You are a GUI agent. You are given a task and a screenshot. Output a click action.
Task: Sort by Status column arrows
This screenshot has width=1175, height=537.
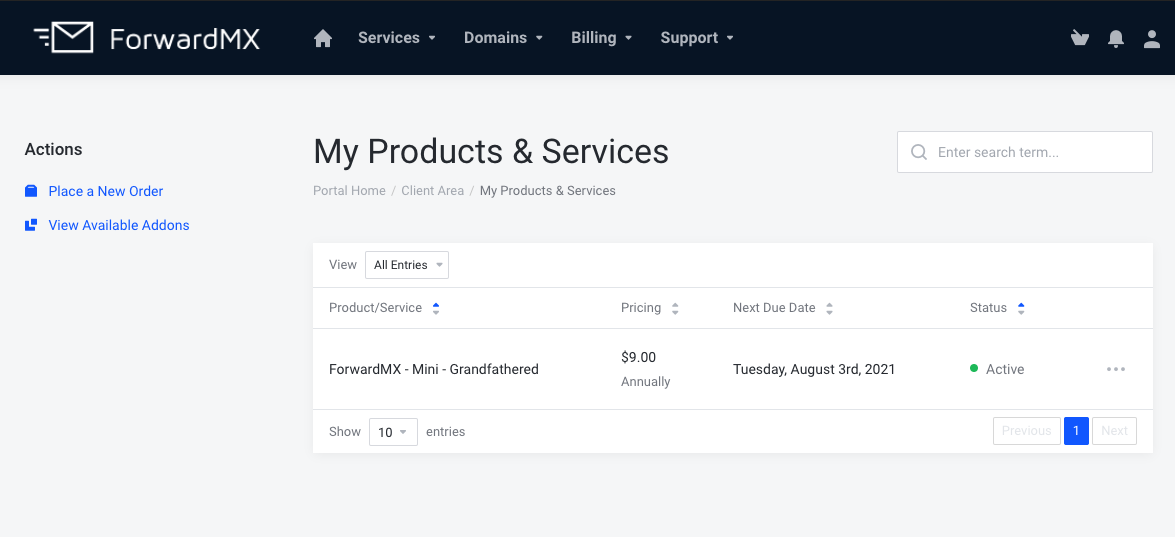[1021, 308]
